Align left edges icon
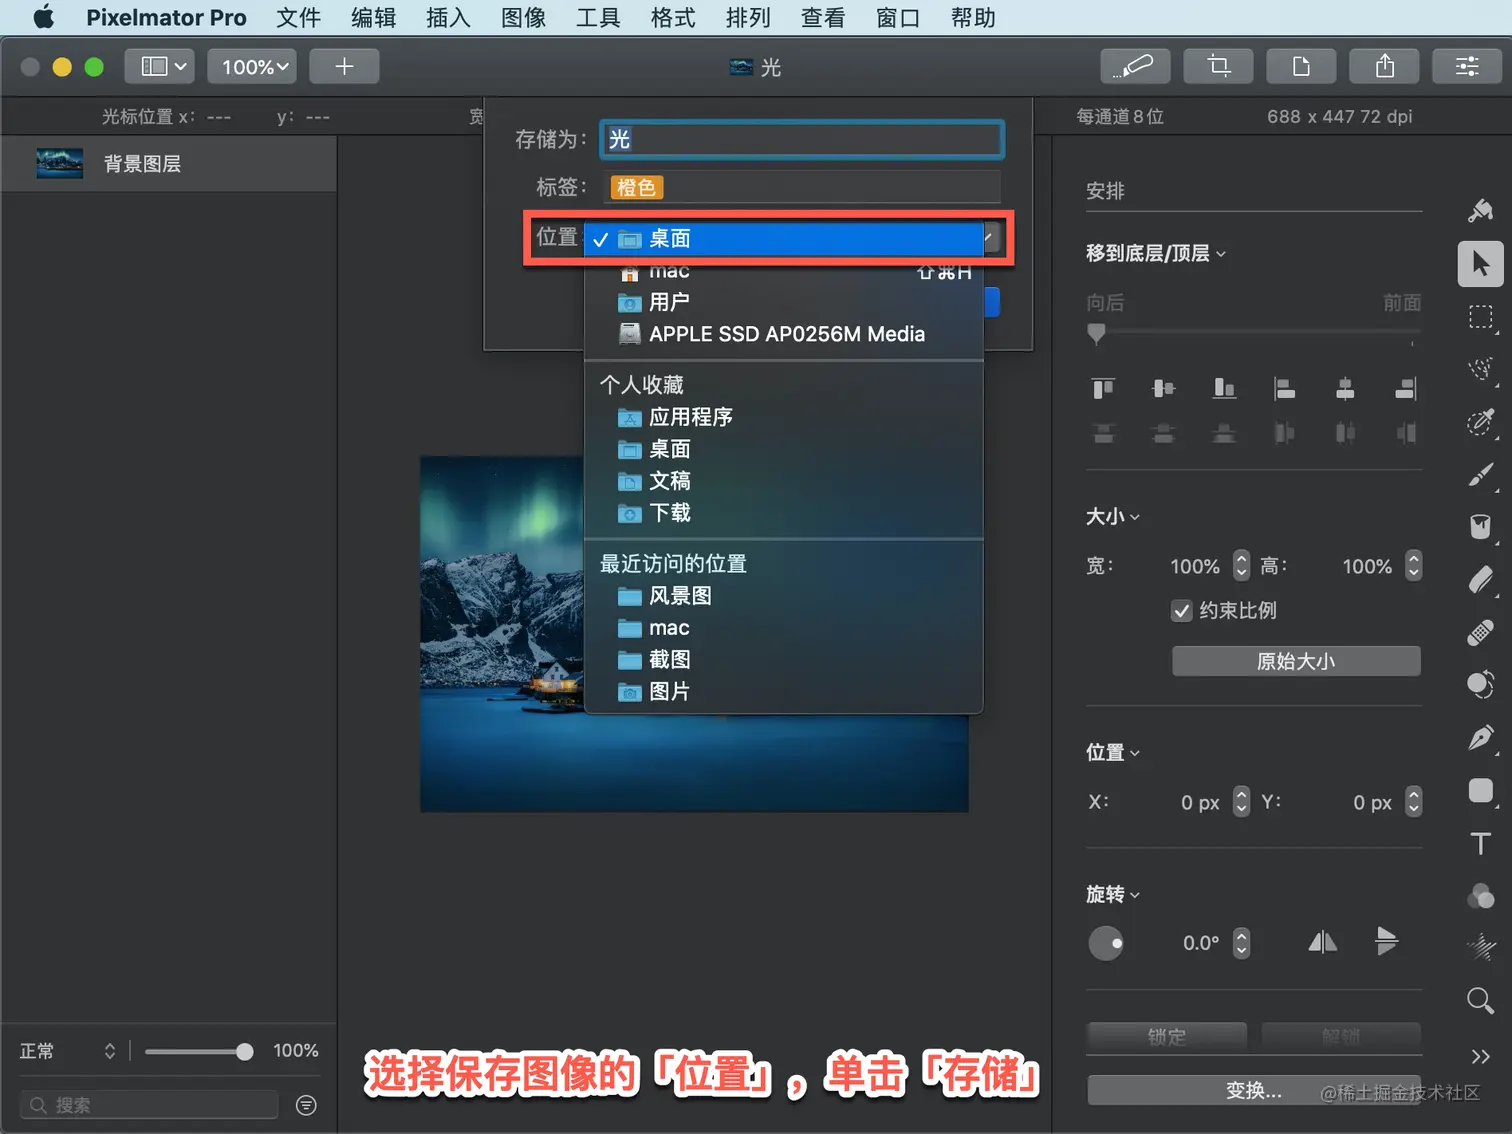 tap(1284, 388)
